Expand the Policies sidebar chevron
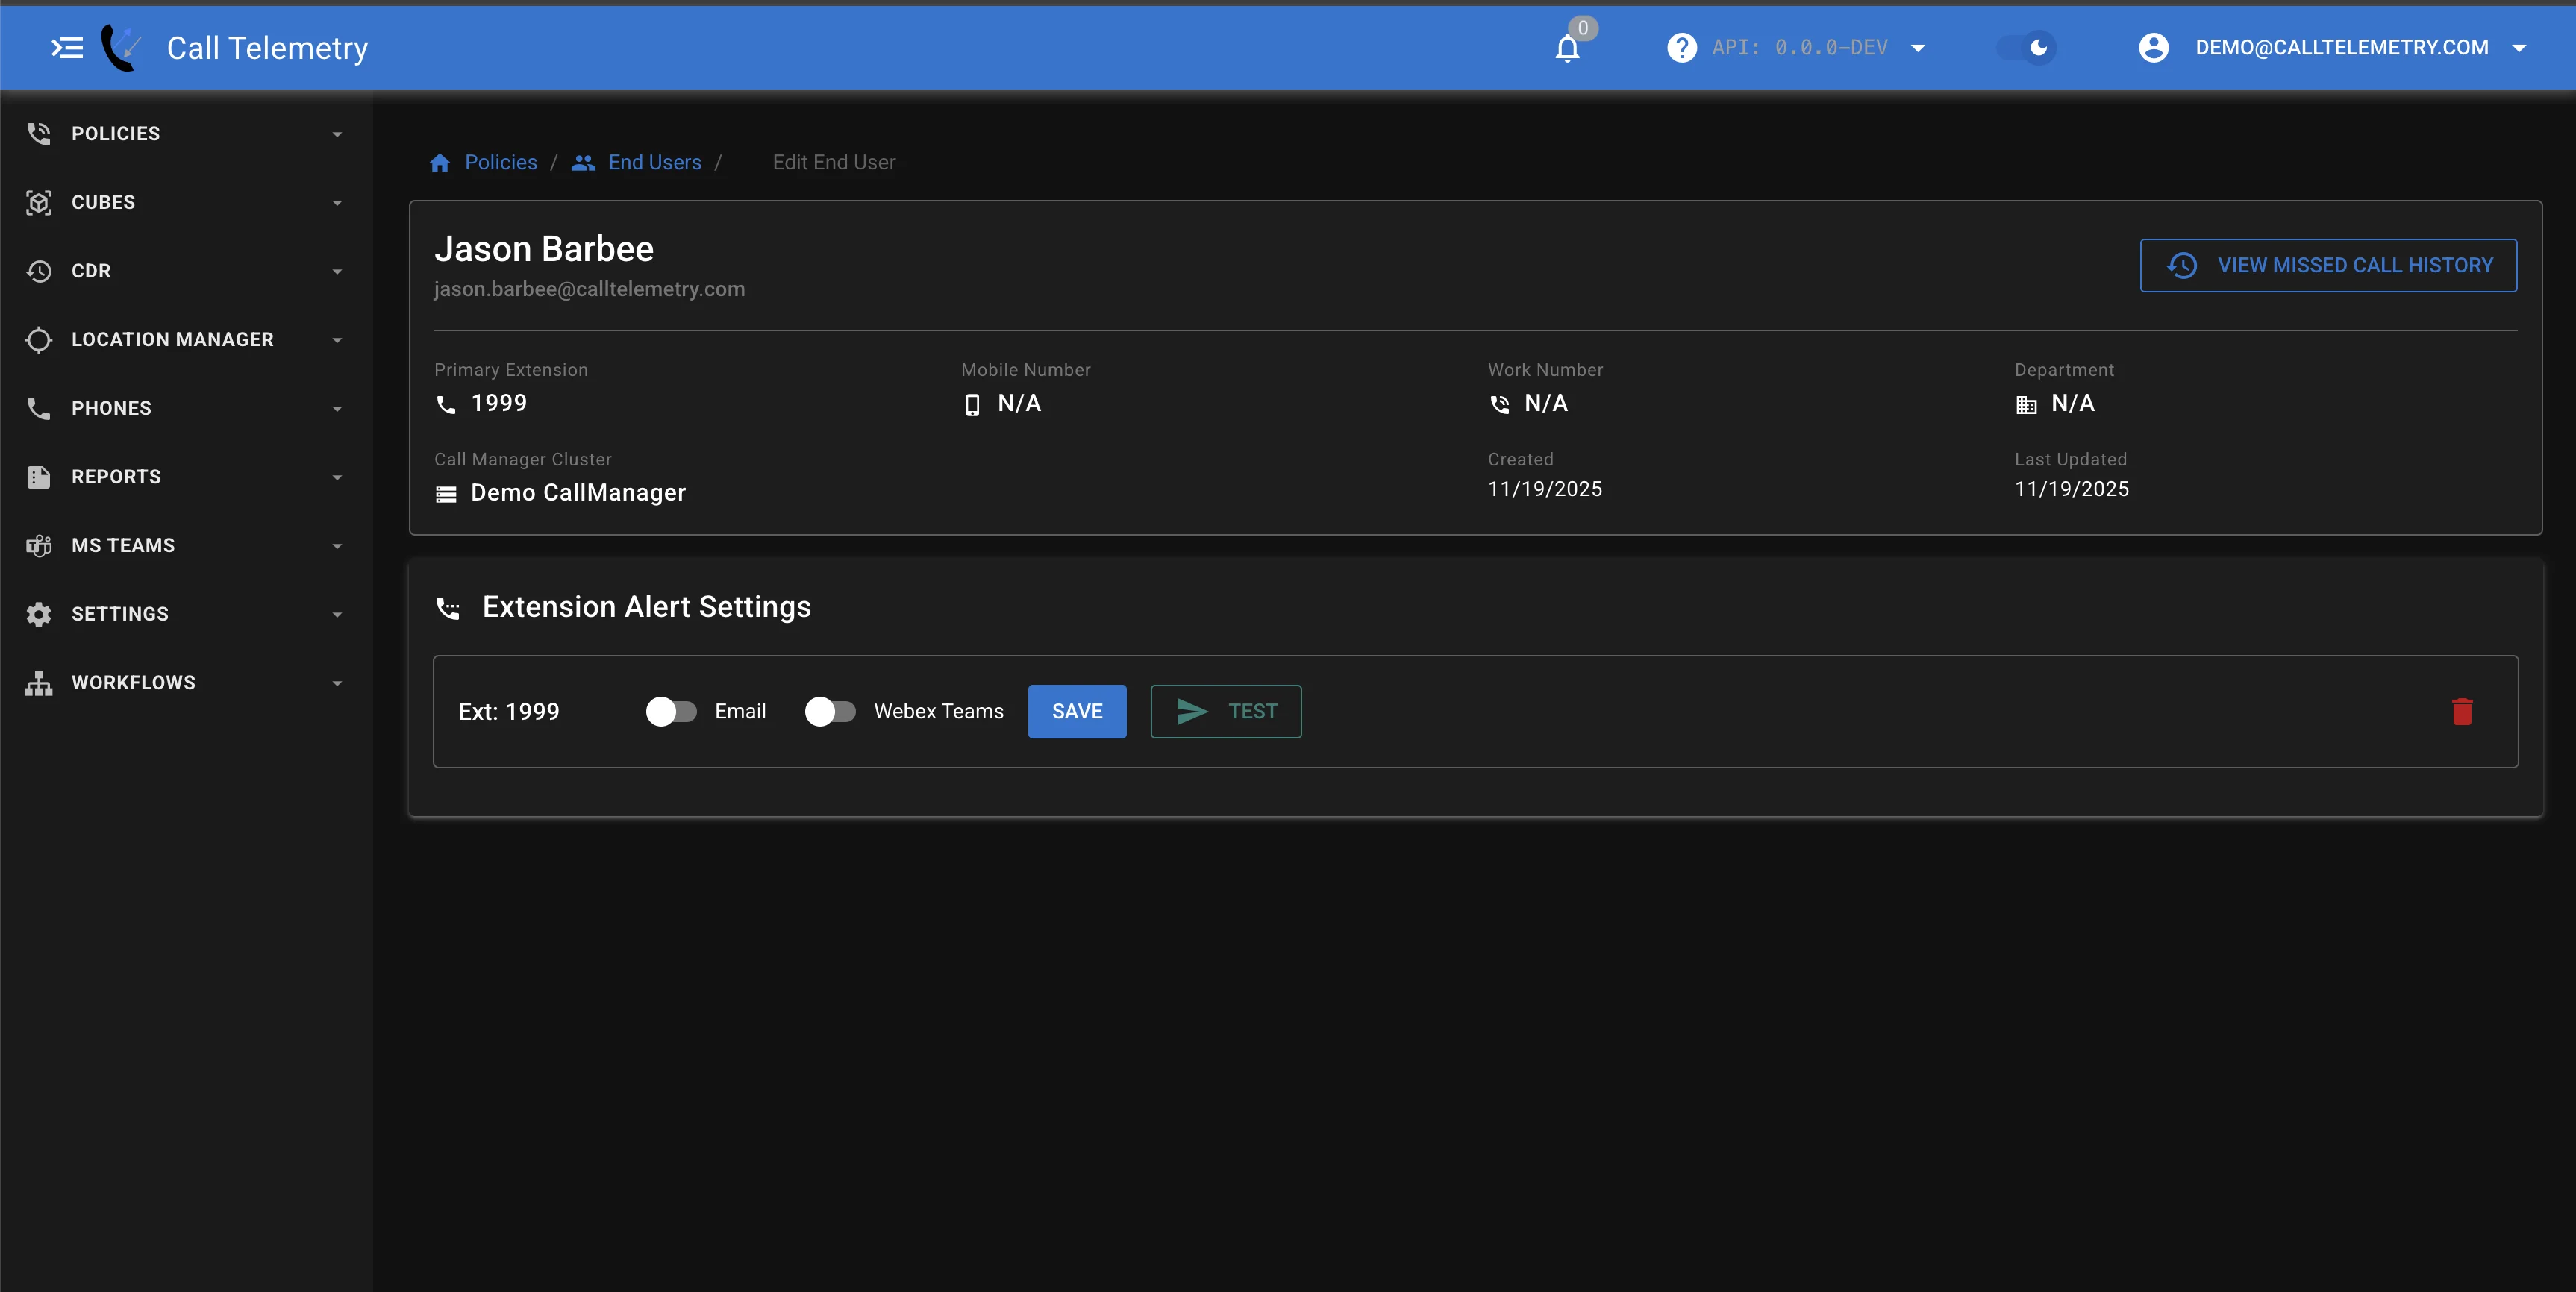Viewport: 2576px width, 1292px height. (337, 134)
